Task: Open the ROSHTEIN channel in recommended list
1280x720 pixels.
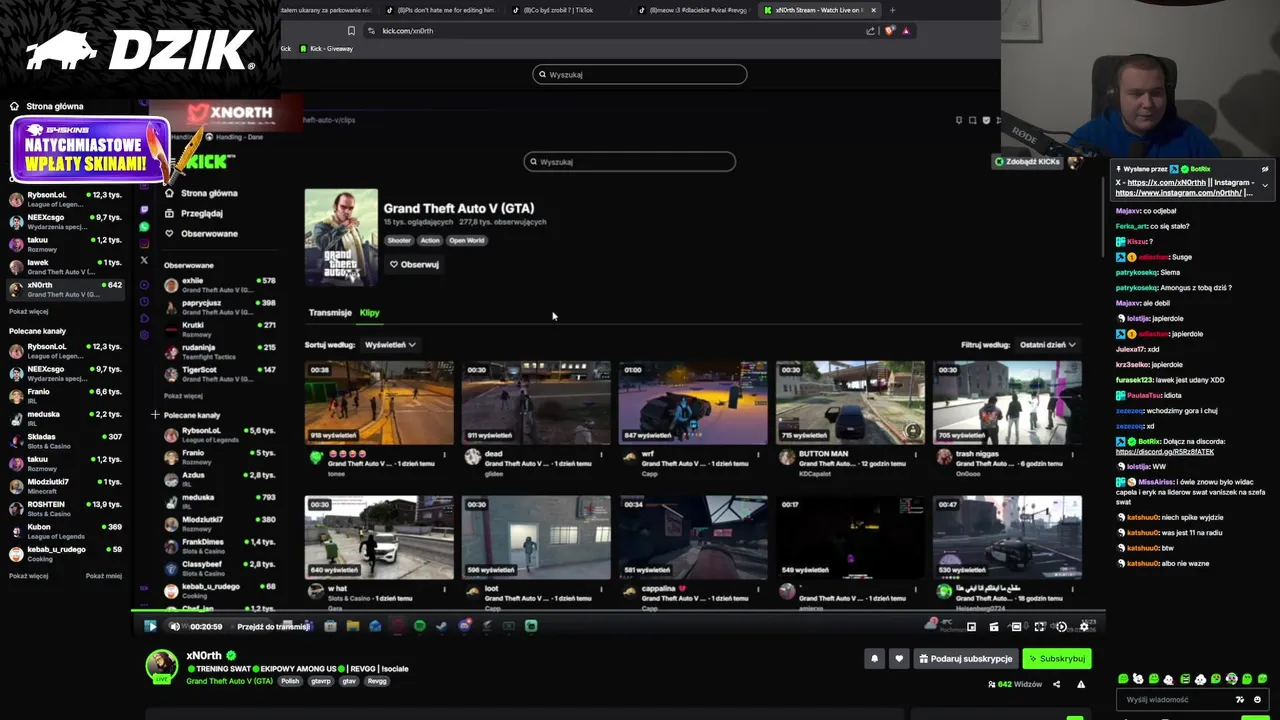Action: (65, 509)
